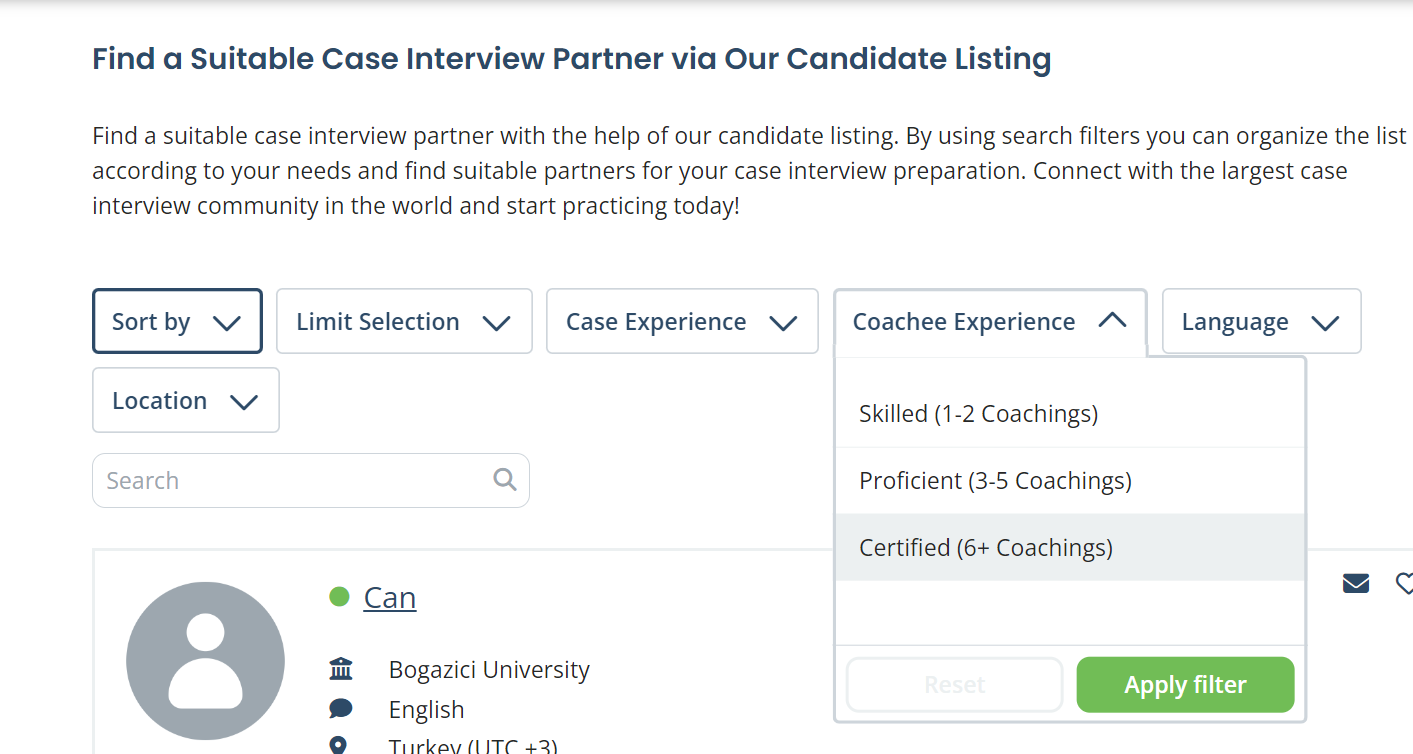Click the envelope message icon for Can

[x=1355, y=583]
